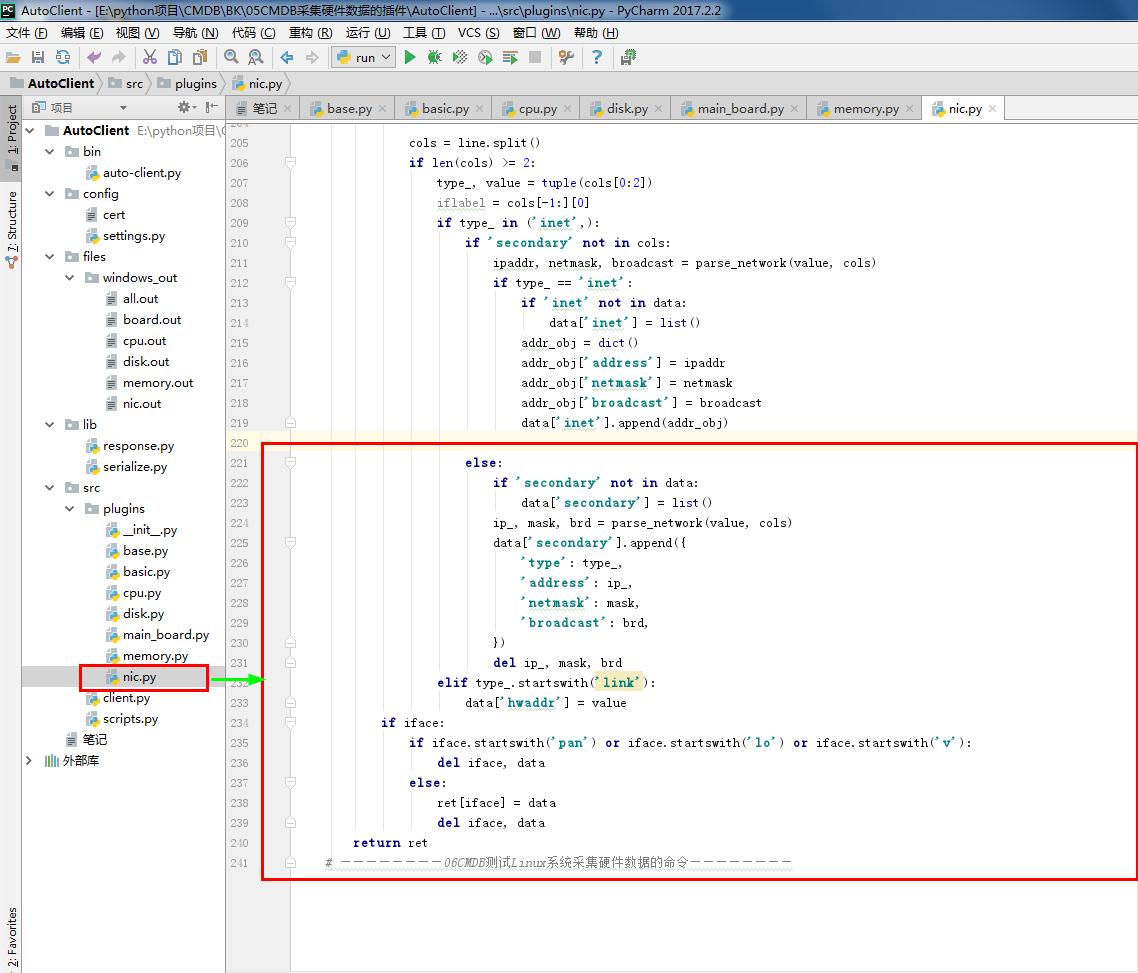
Task: Click the Profile run icon
Action: (x=485, y=57)
